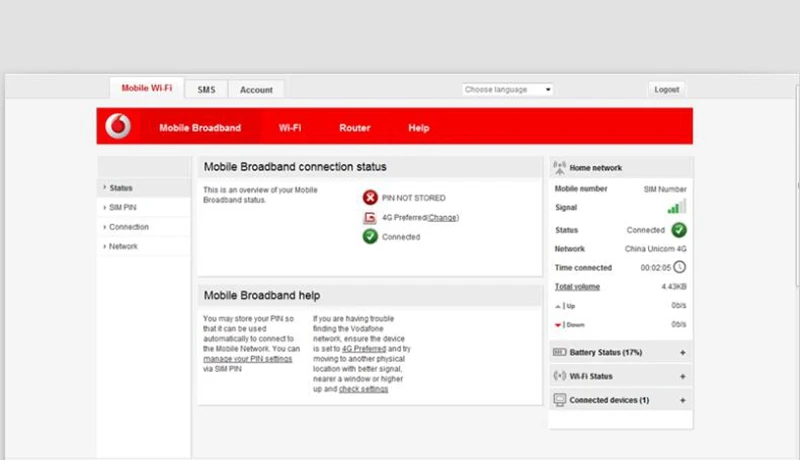Click the green status check in Home network panel

click(x=679, y=230)
